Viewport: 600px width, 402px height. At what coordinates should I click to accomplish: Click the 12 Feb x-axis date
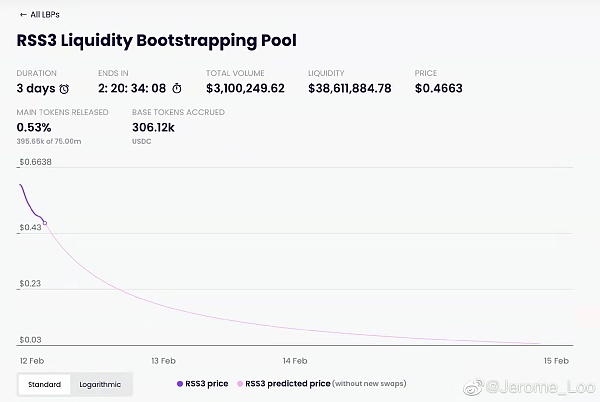click(32, 361)
